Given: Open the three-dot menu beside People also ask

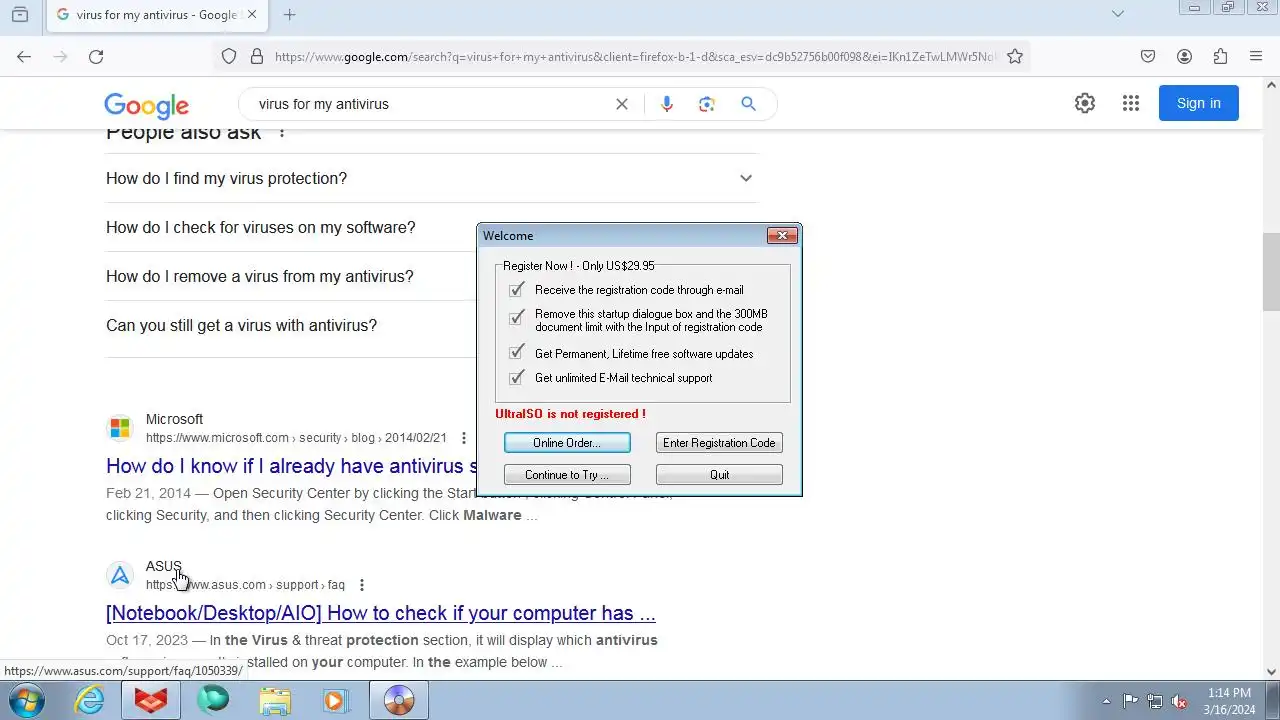Looking at the screenshot, I should 282,132.
